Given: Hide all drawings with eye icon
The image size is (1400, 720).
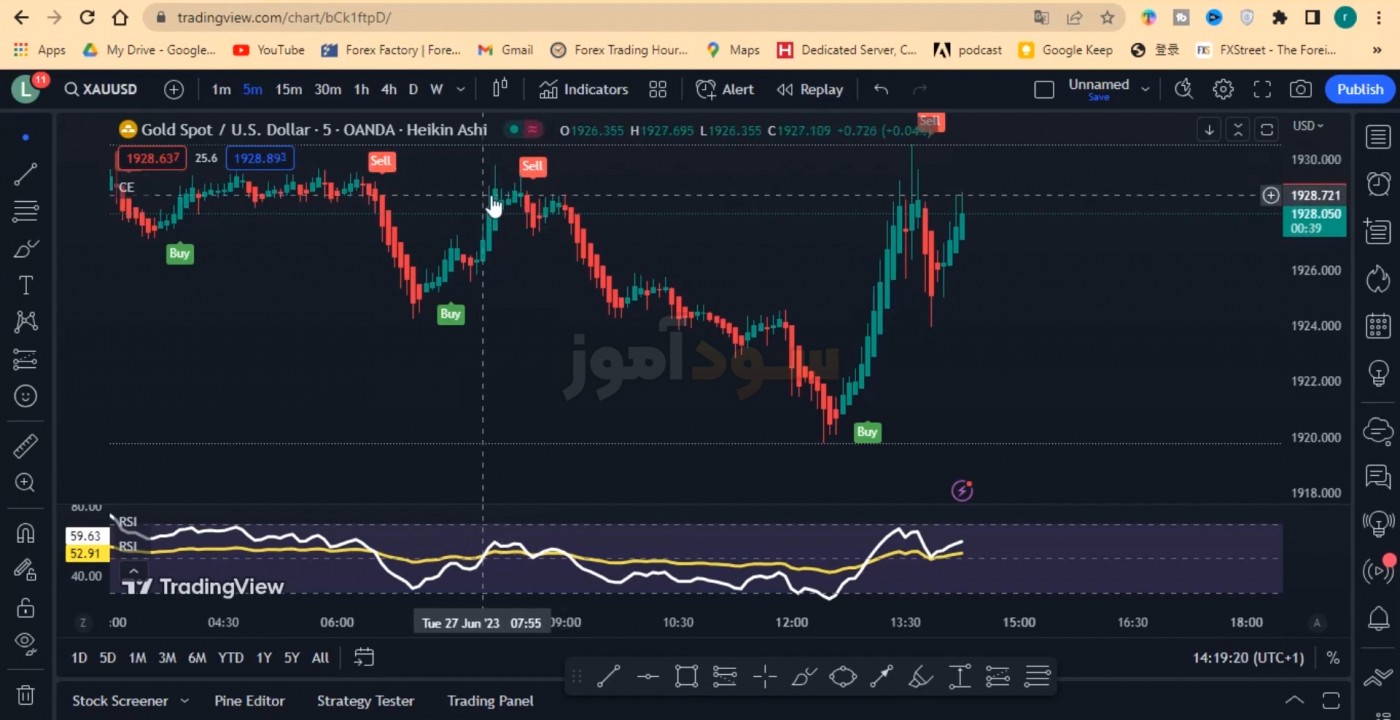Looking at the screenshot, I should [26, 644].
